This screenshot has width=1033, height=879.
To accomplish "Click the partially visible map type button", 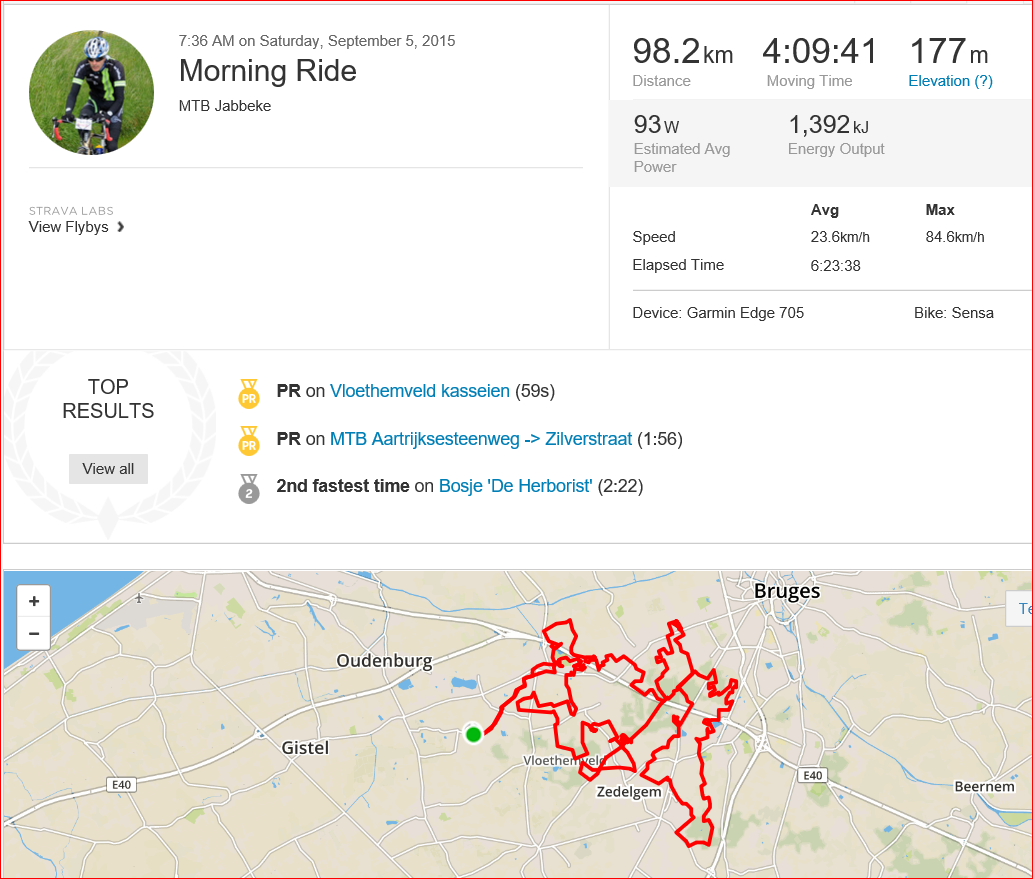I will pos(1020,608).
